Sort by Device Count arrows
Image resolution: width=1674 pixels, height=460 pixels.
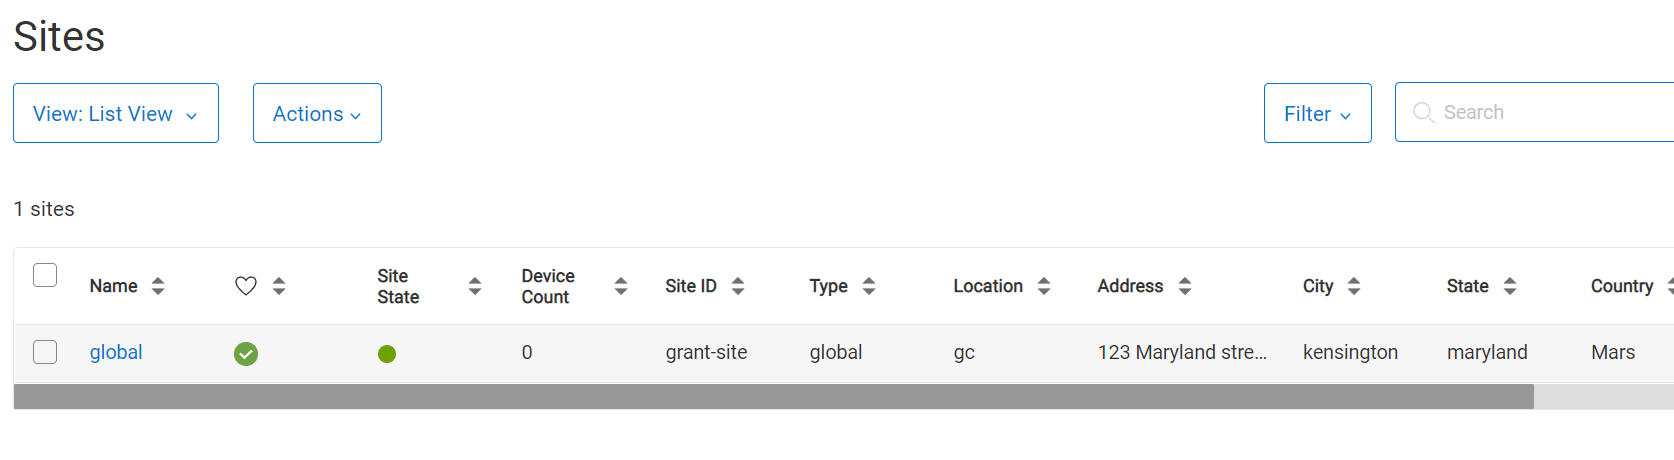click(x=621, y=286)
